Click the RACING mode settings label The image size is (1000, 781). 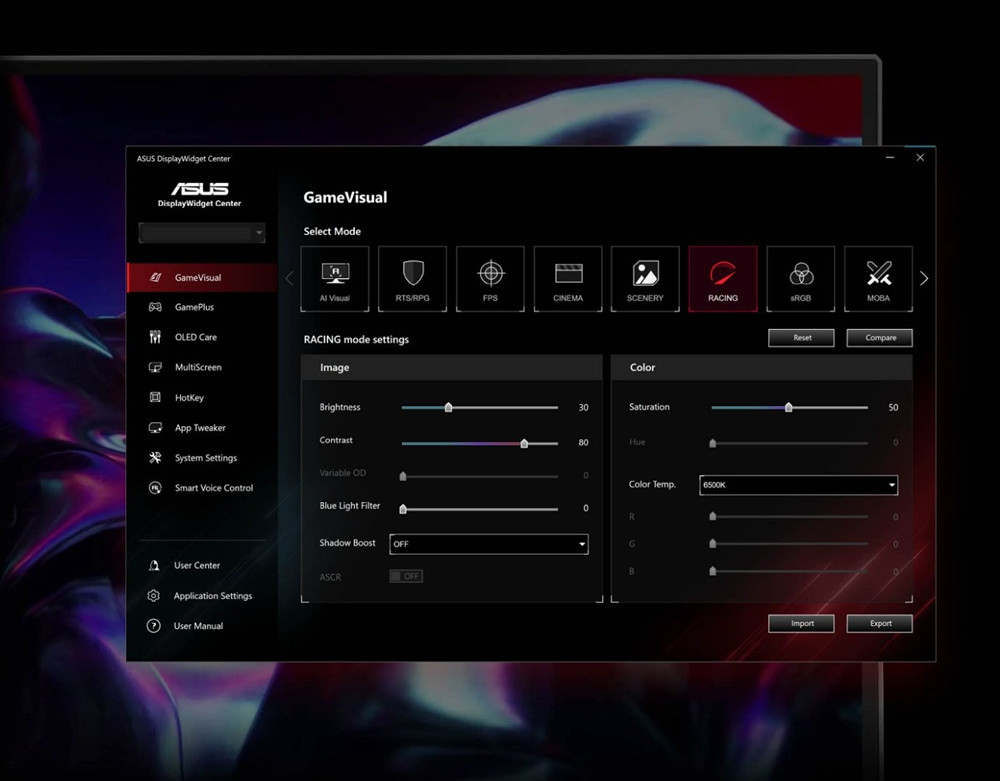357,339
